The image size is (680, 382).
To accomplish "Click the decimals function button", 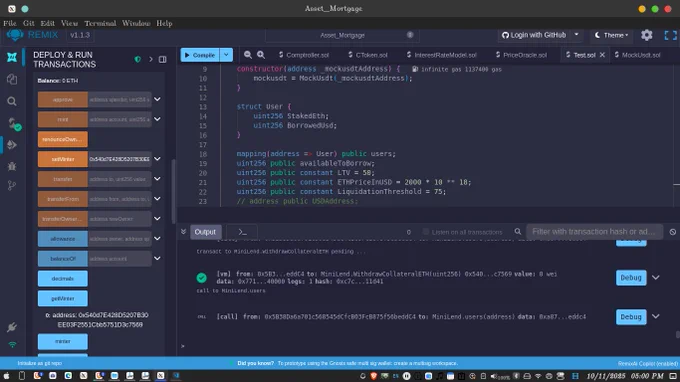I will 62,279.
